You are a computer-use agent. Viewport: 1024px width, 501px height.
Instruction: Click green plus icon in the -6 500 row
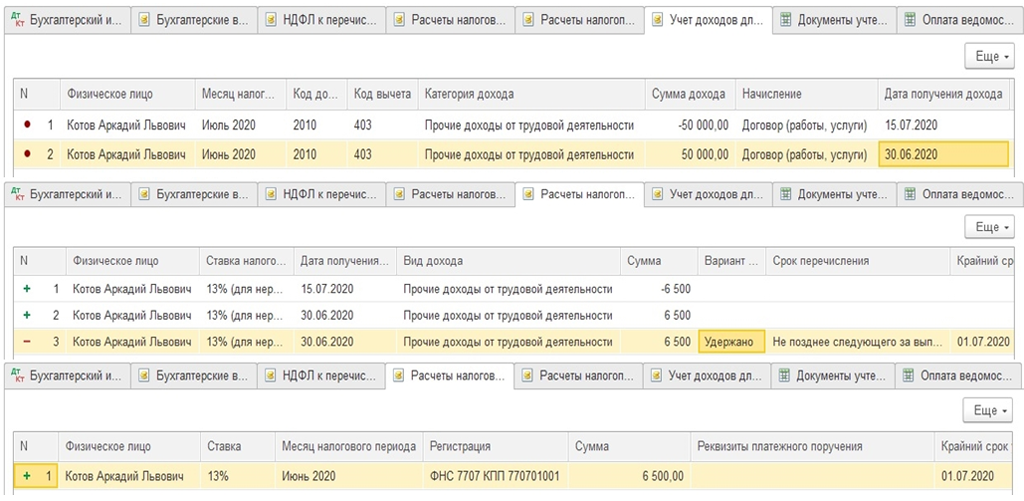point(27,289)
